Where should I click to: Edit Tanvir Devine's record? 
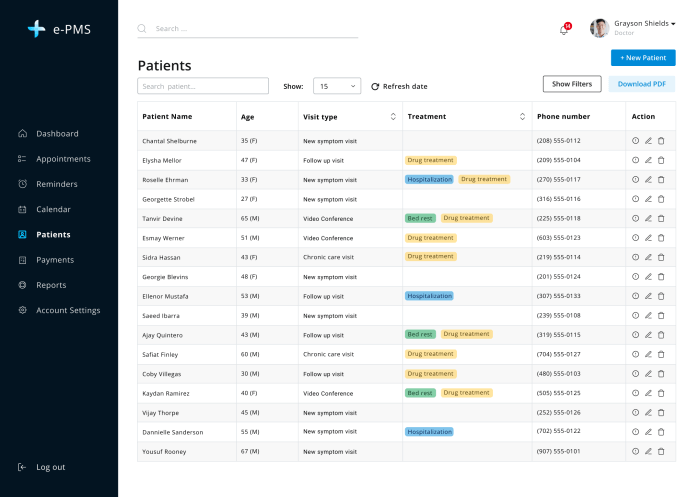(x=648, y=218)
